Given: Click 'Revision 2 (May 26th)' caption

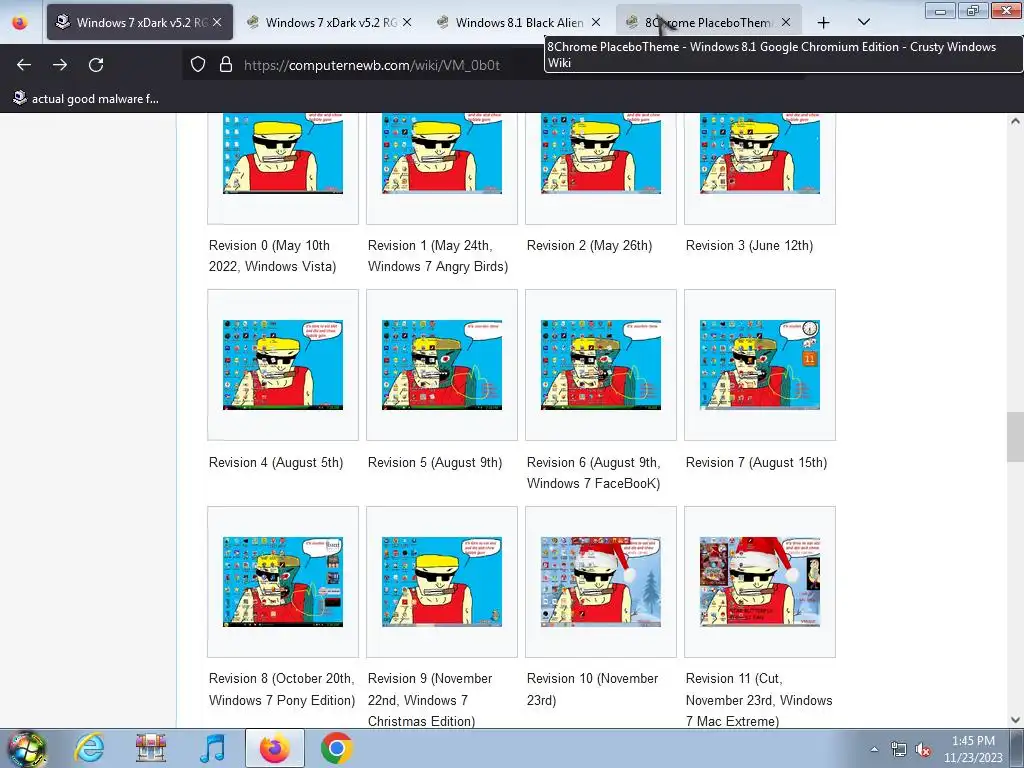Looking at the screenshot, I should [x=589, y=246].
